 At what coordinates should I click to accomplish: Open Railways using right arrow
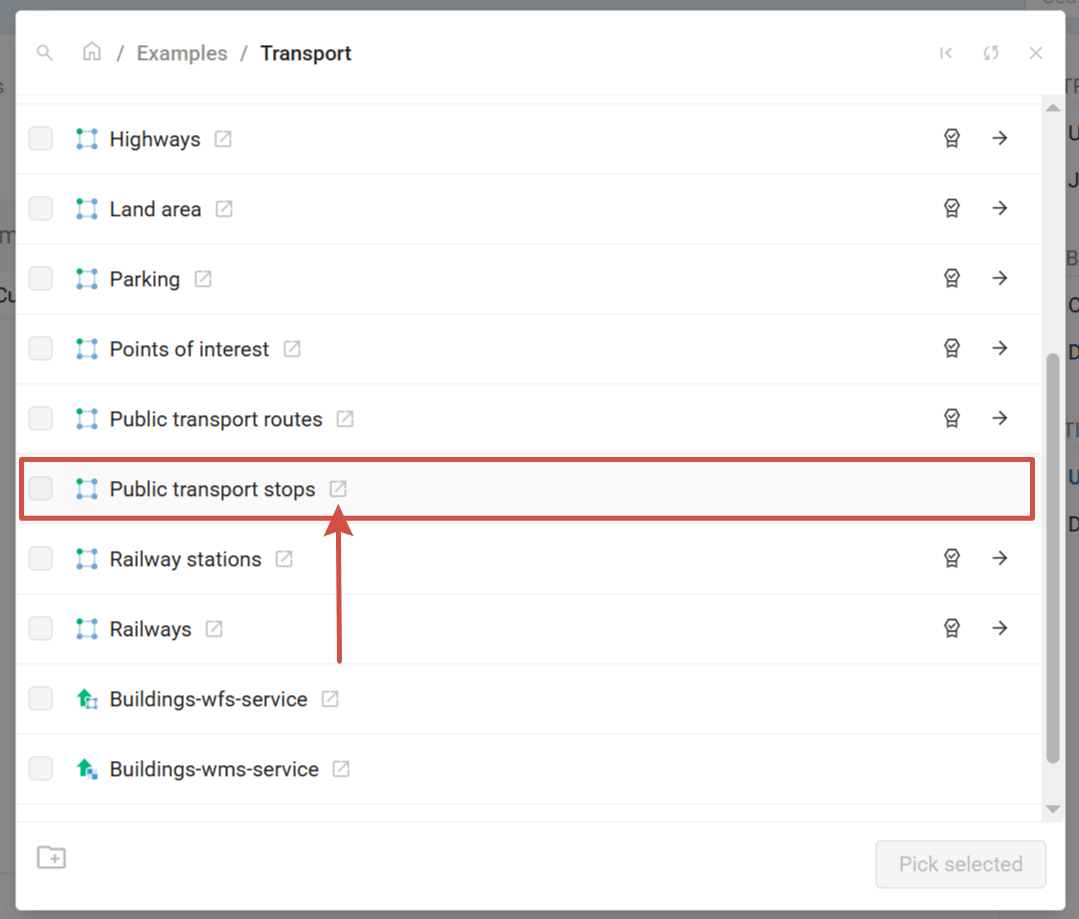coord(999,628)
